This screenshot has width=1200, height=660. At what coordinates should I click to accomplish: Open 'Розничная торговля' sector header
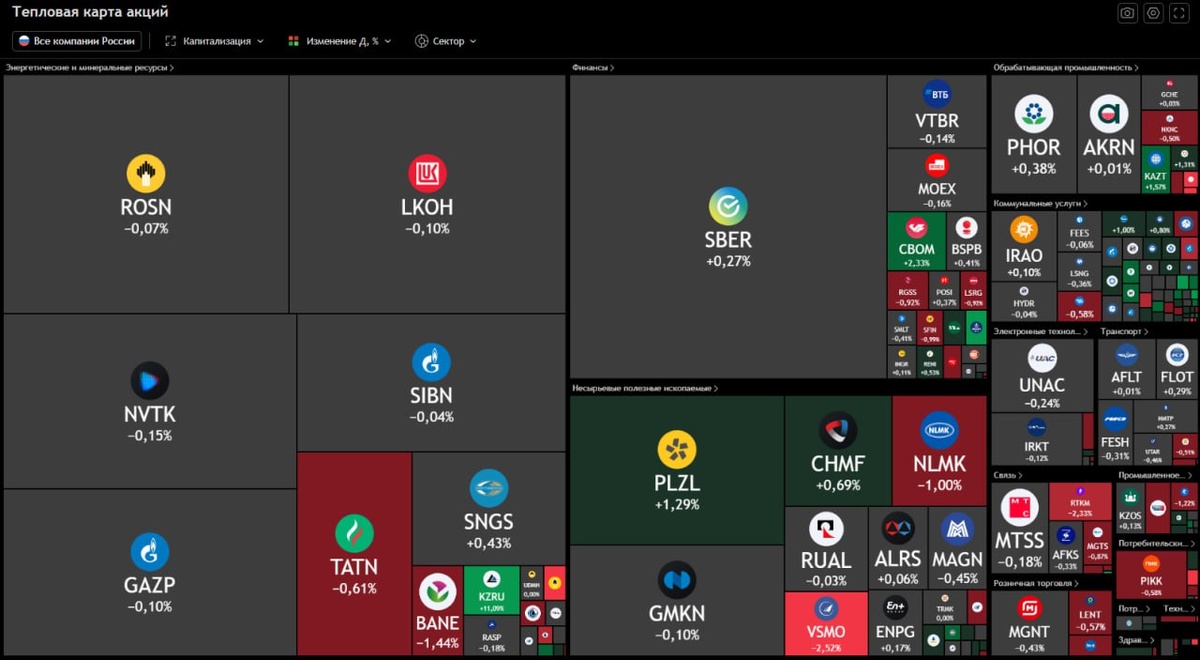tap(1036, 583)
